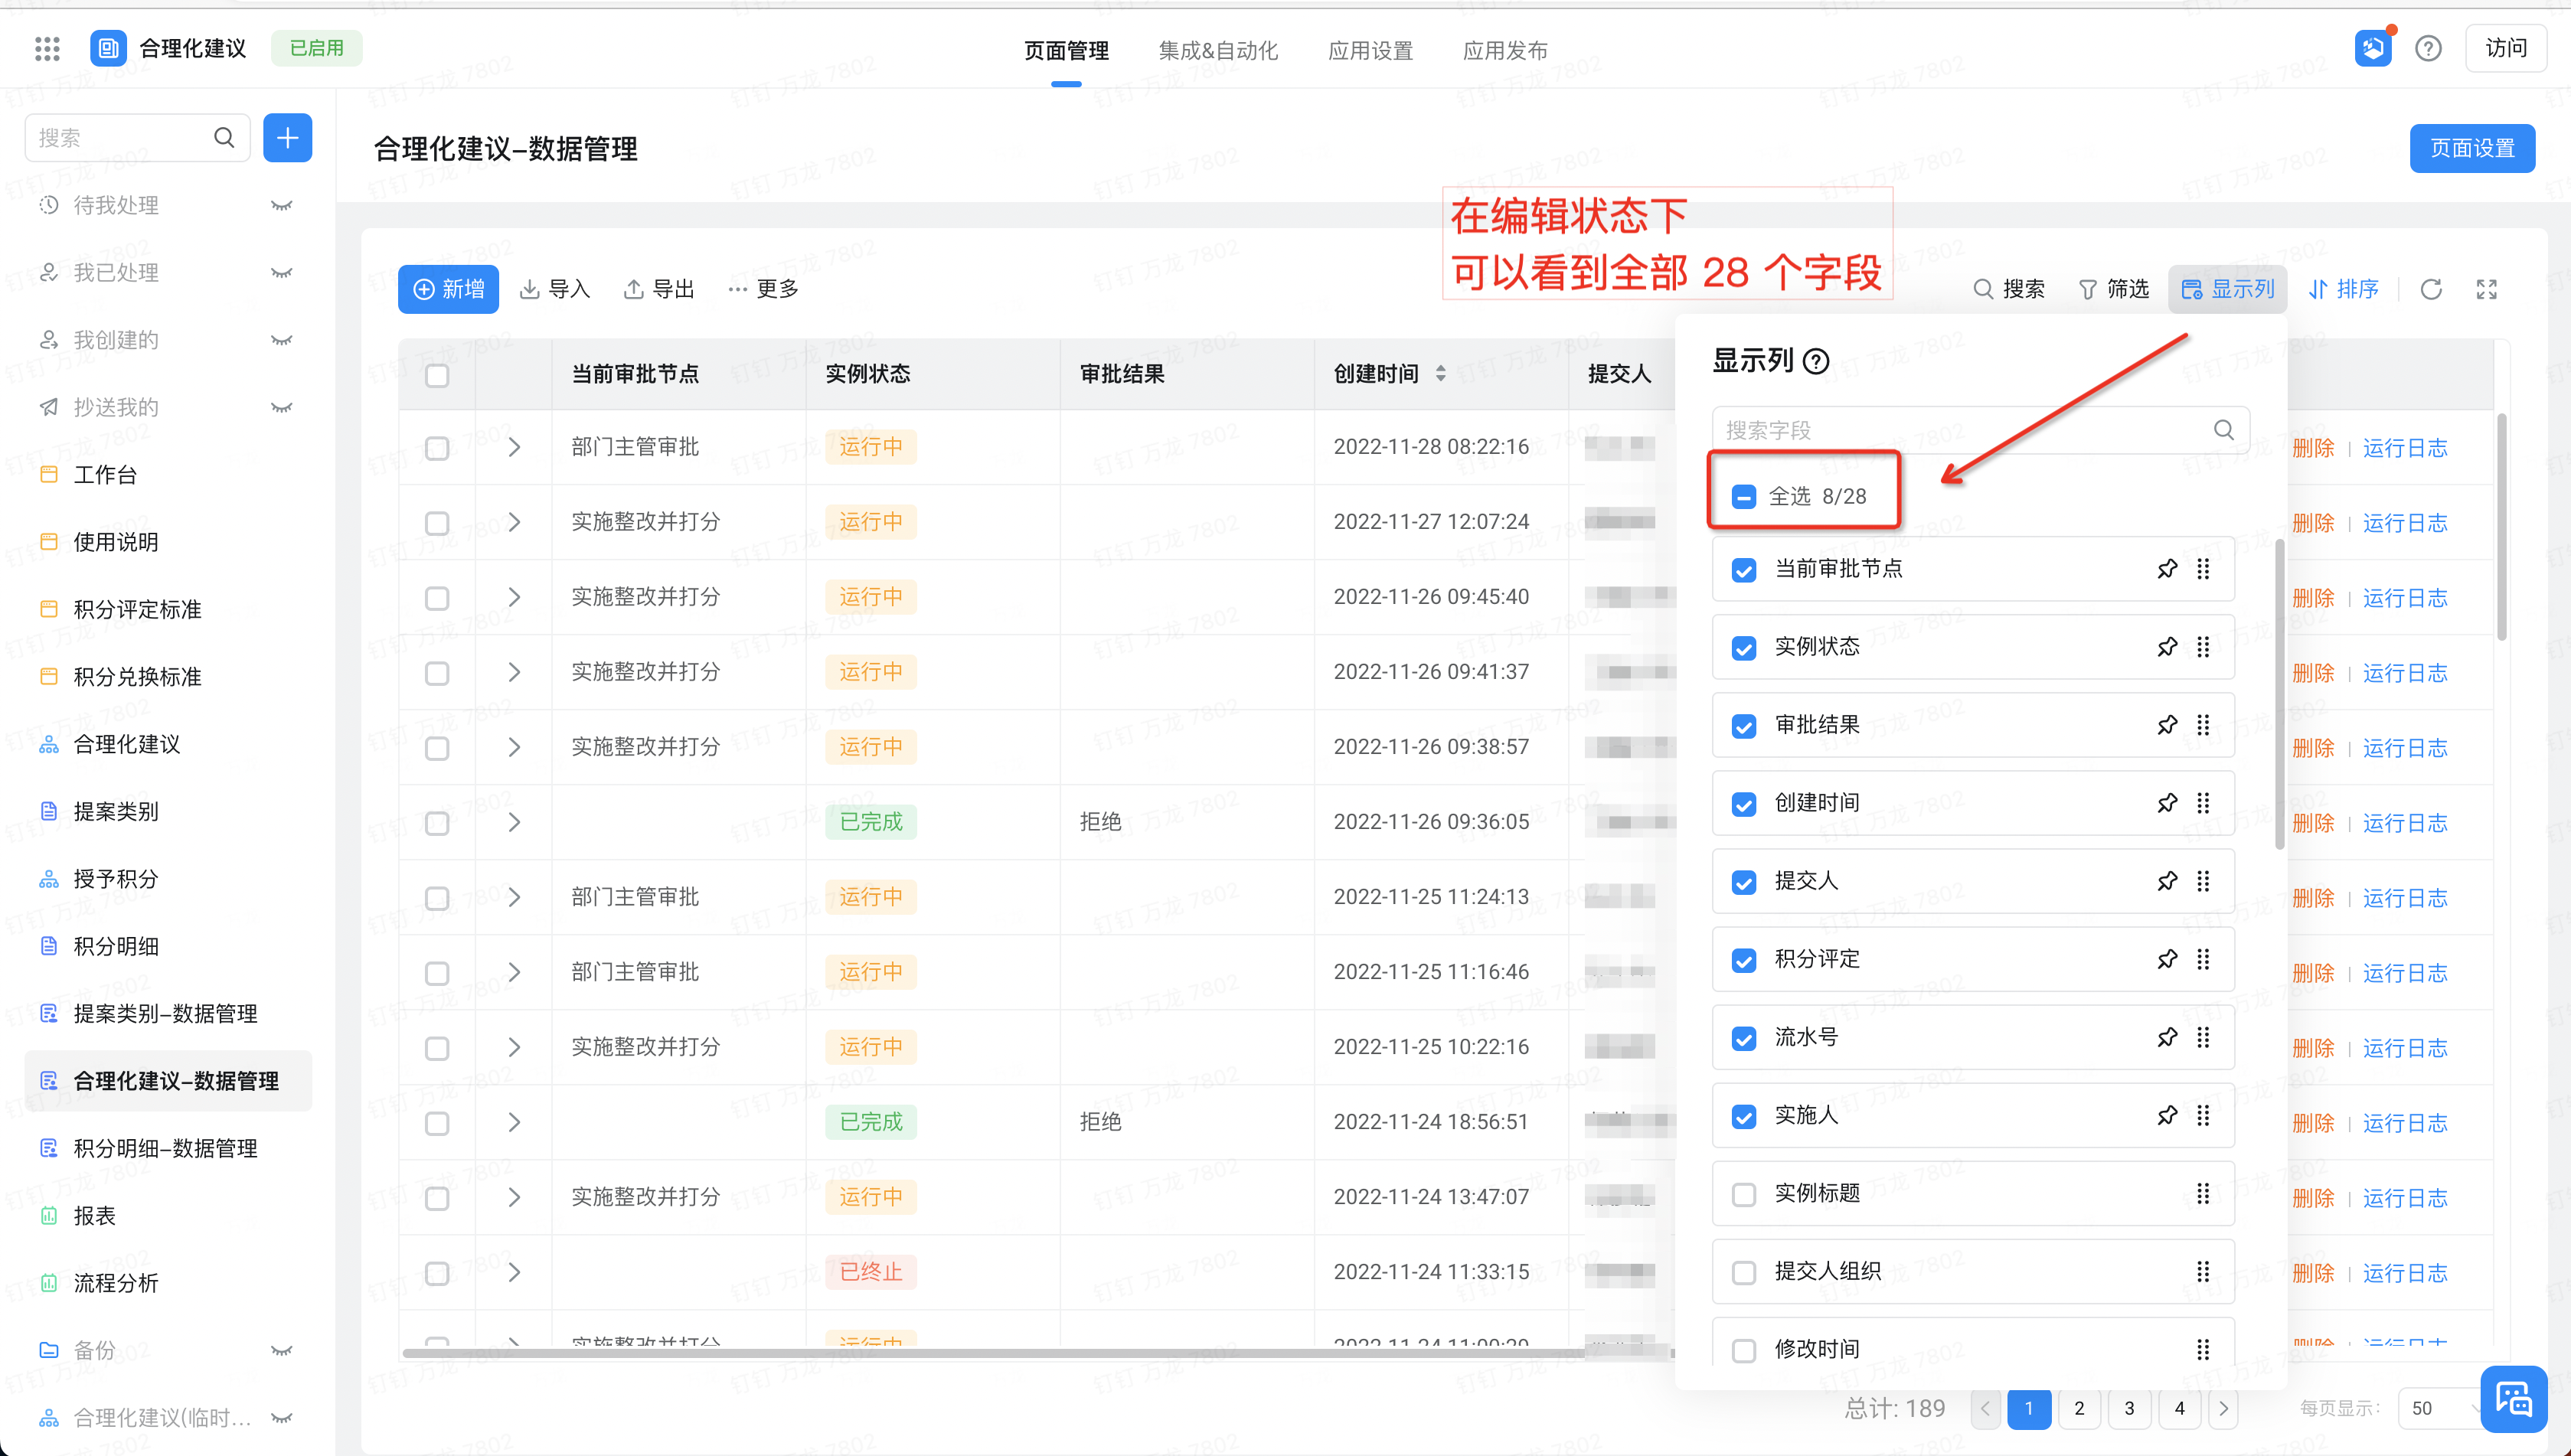Click search magnifier in sidebar search box
This screenshot has width=2571, height=1456.
click(224, 137)
